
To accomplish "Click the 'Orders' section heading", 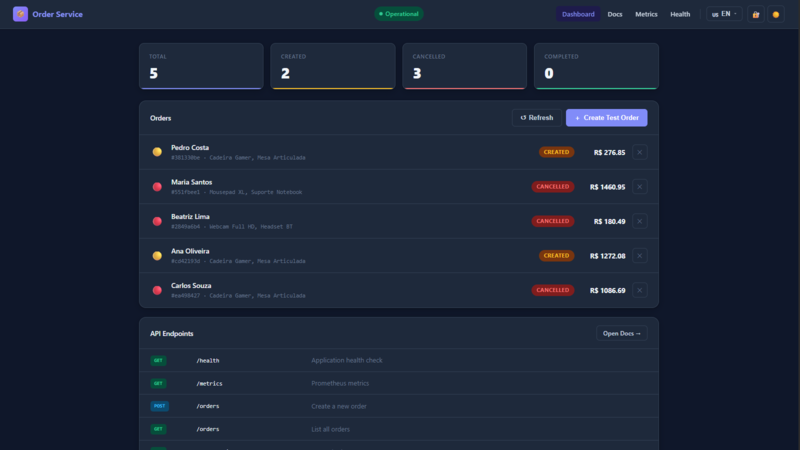I will (160, 118).
